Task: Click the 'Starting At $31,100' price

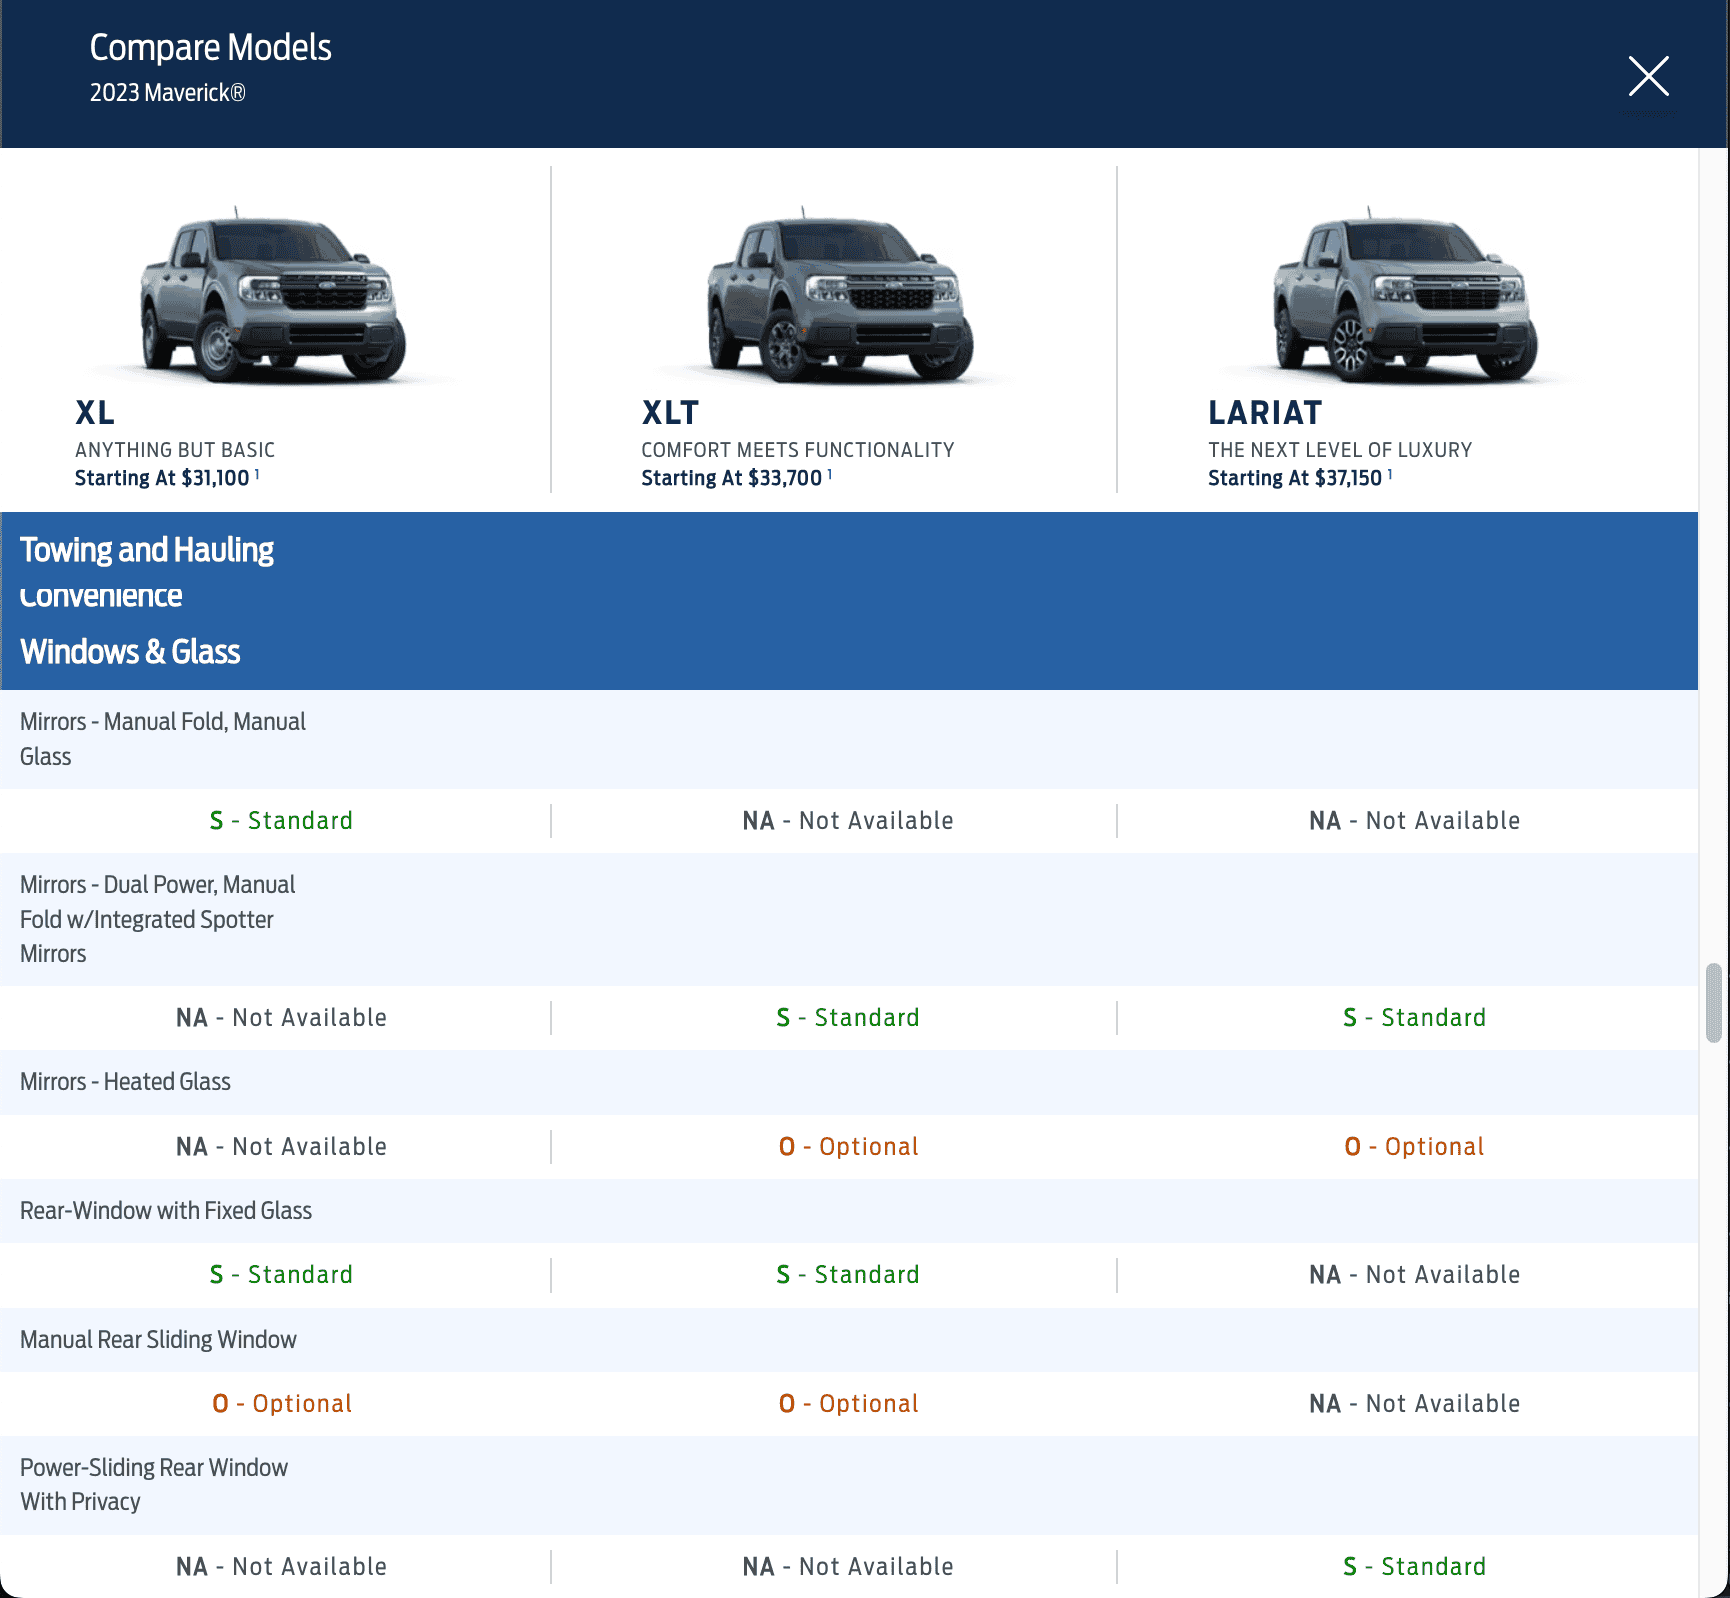Action: tap(162, 478)
